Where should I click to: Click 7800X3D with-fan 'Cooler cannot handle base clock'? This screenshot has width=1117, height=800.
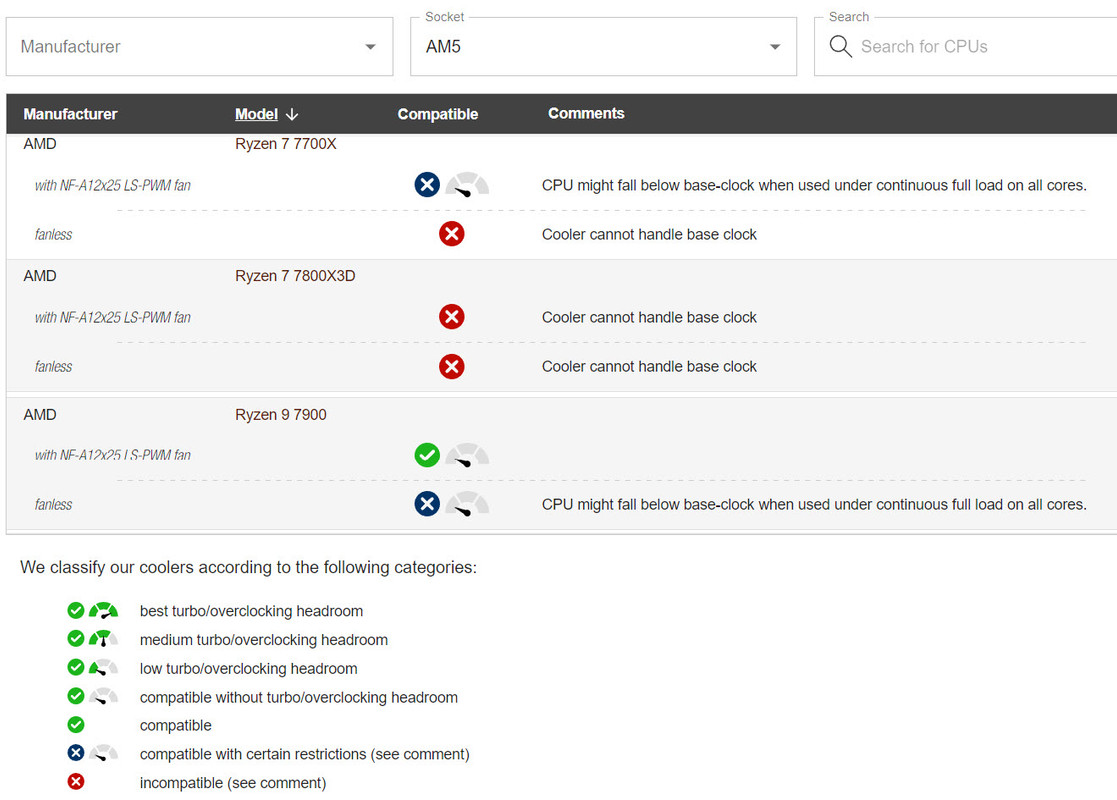tap(649, 317)
